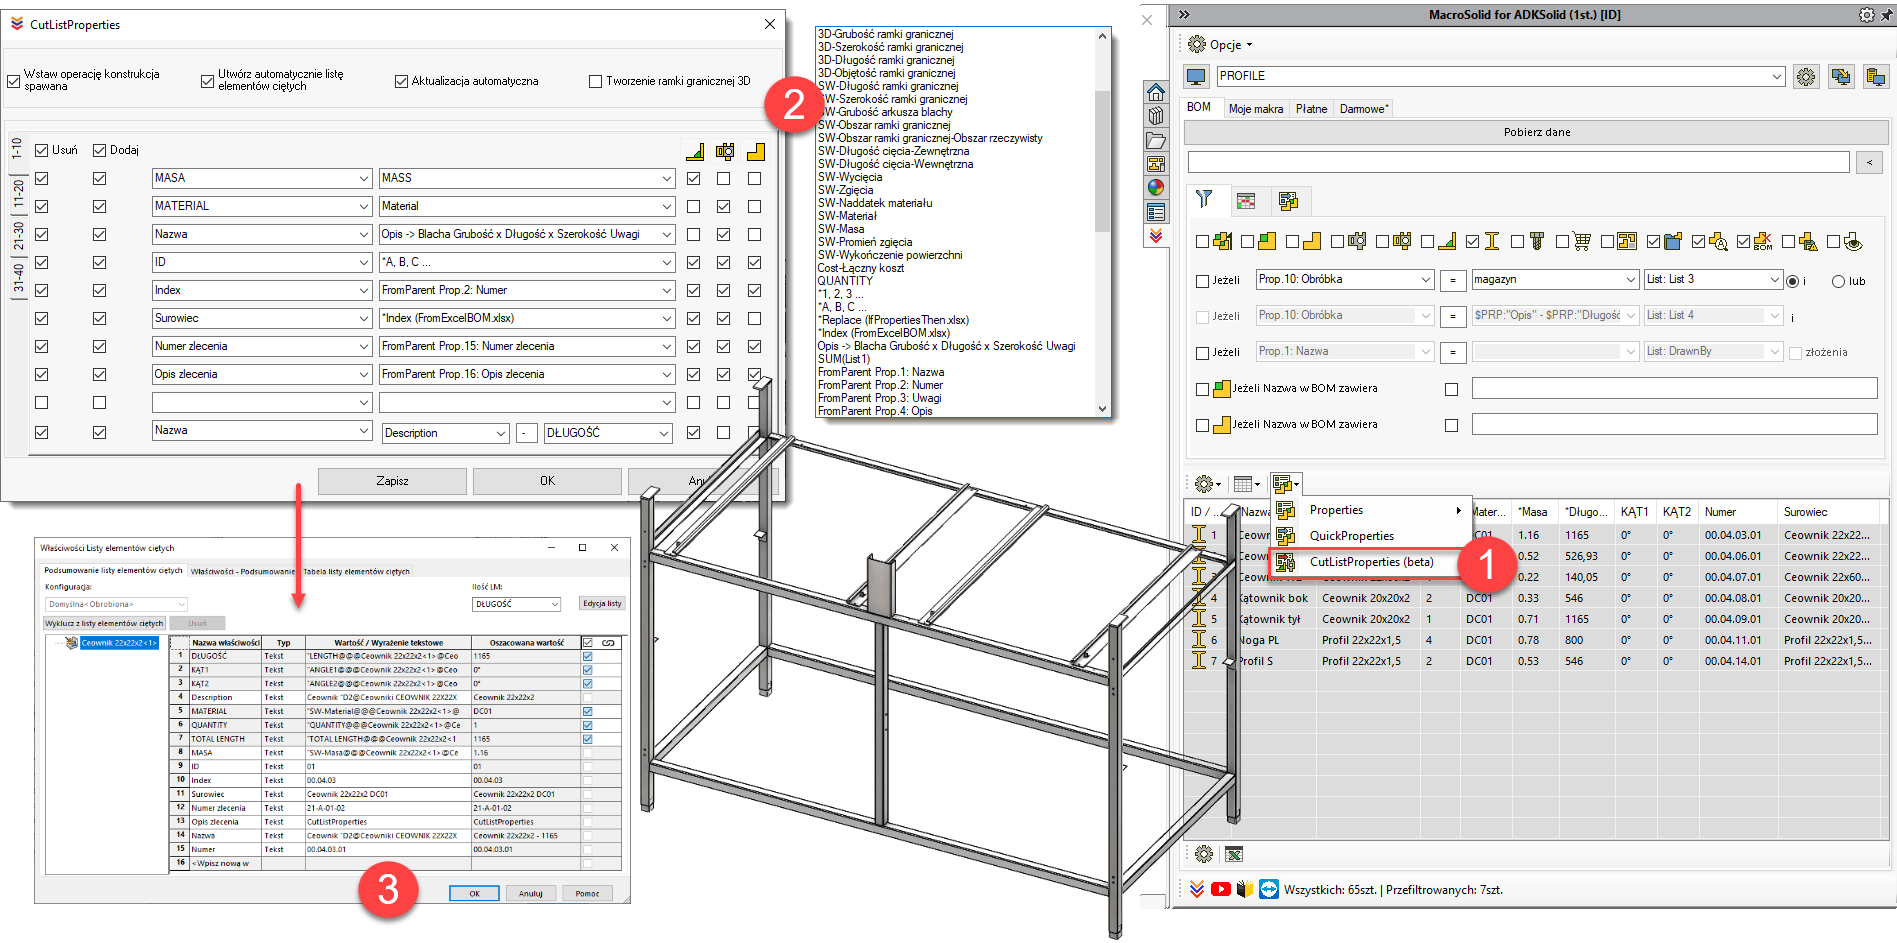Open the 'FromParent Prop.2: Numer' dropdown
Image resolution: width=1897 pixels, height=943 pixels.
click(x=667, y=290)
